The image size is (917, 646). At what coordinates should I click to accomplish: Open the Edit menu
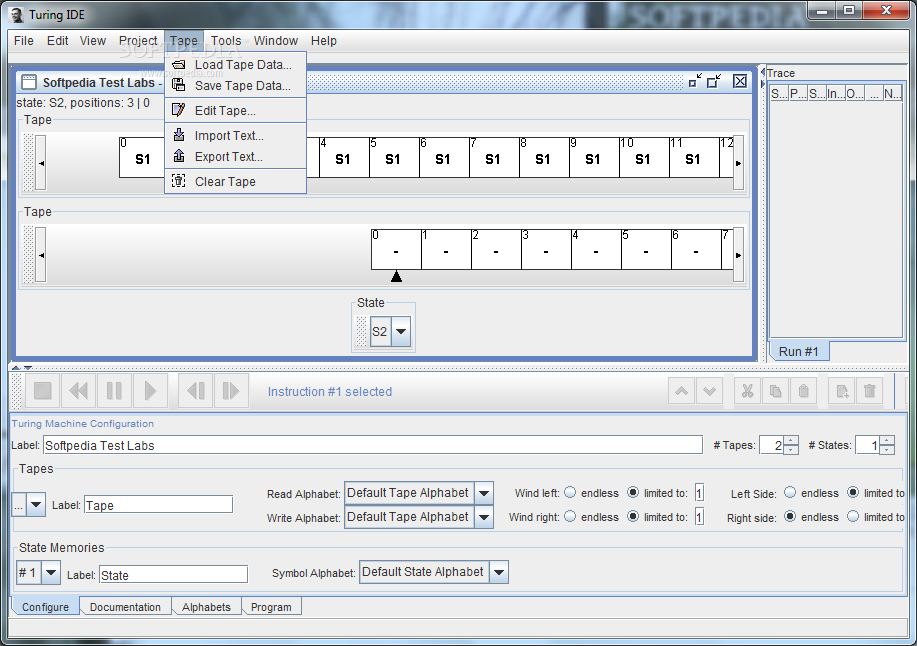(57, 41)
